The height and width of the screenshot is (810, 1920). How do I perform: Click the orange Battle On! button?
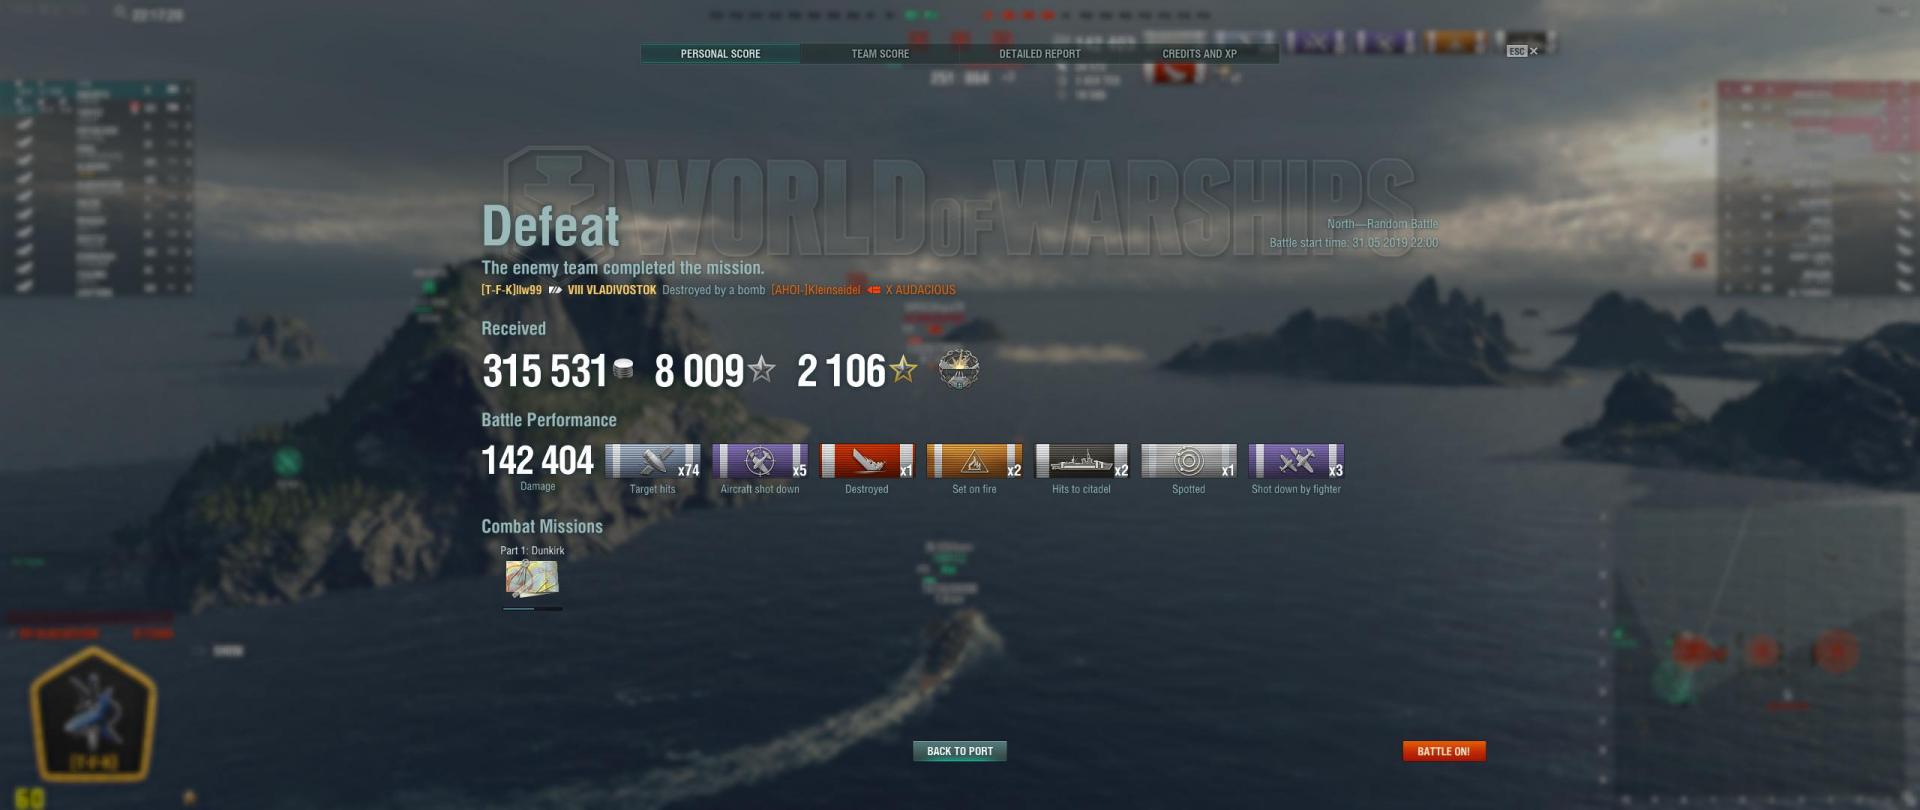pos(1444,751)
